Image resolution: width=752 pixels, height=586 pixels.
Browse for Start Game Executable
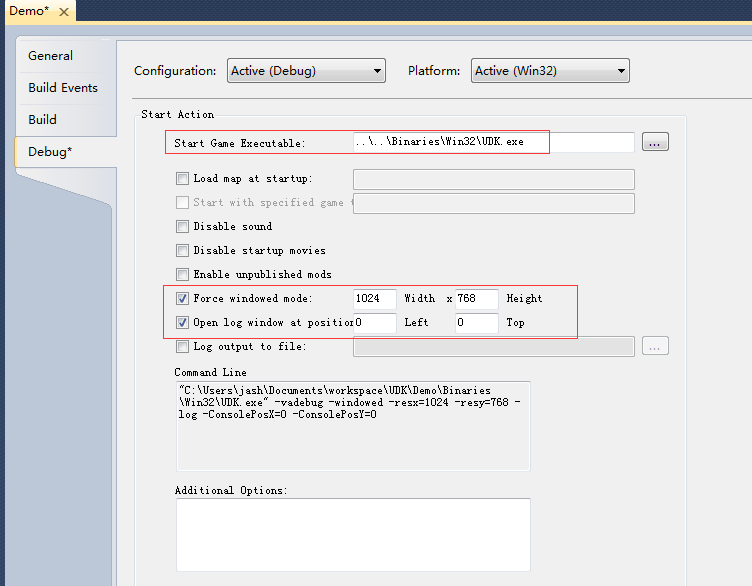pyautogui.click(x=655, y=142)
